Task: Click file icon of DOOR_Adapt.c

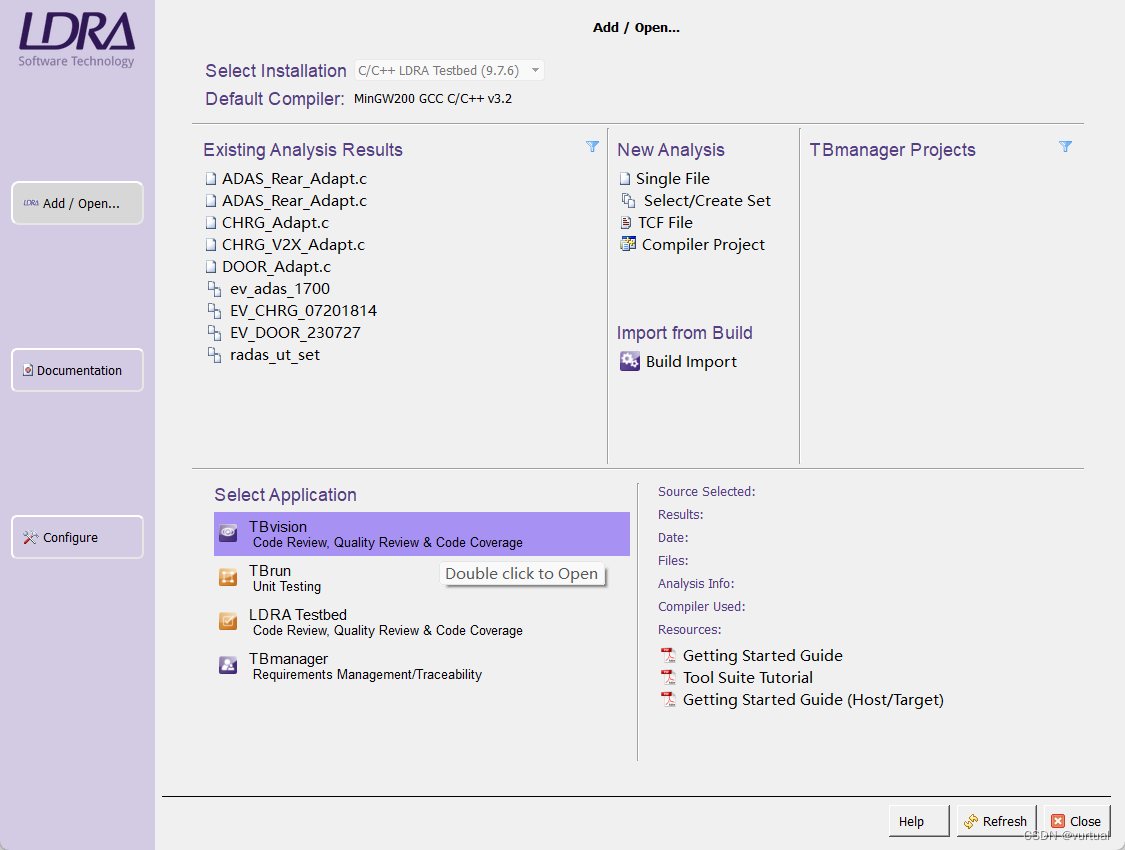Action: click(211, 267)
